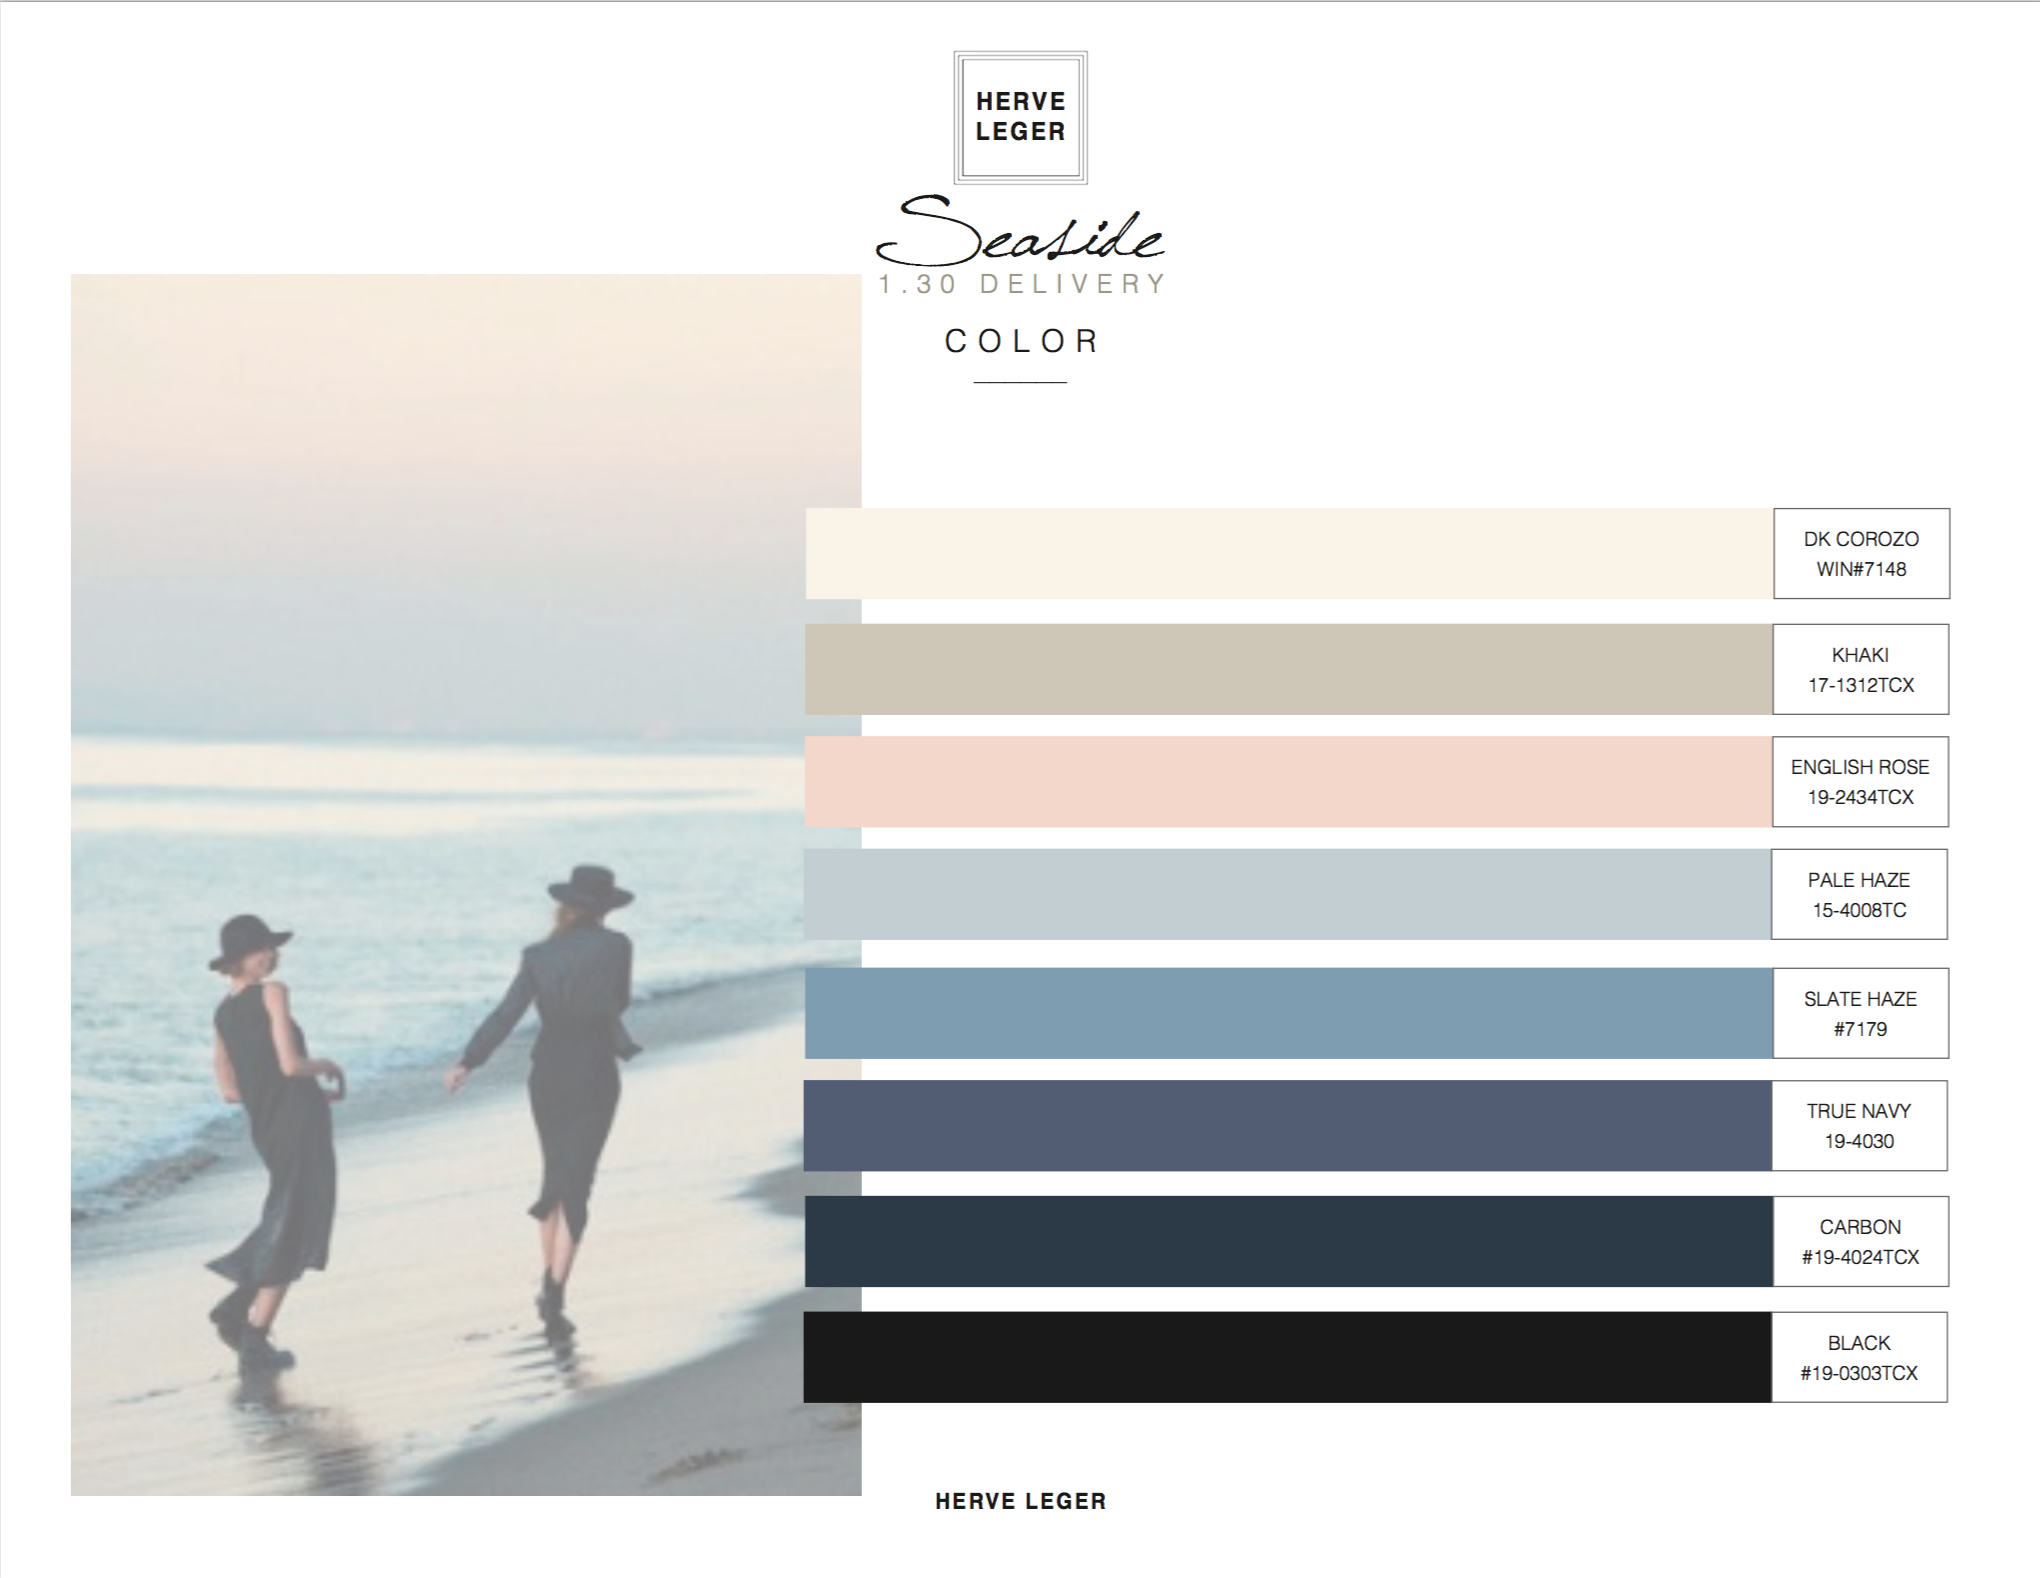Image resolution: width=2040 pixels, height=1578 pixels.
Task: Select the Khaki color swatch bar
Action: (1288, 669)
